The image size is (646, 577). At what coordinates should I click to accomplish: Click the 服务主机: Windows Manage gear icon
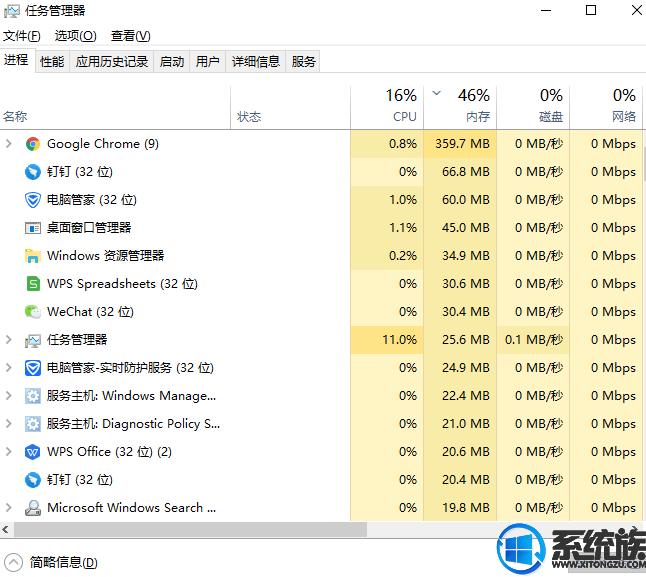point(33,396)
